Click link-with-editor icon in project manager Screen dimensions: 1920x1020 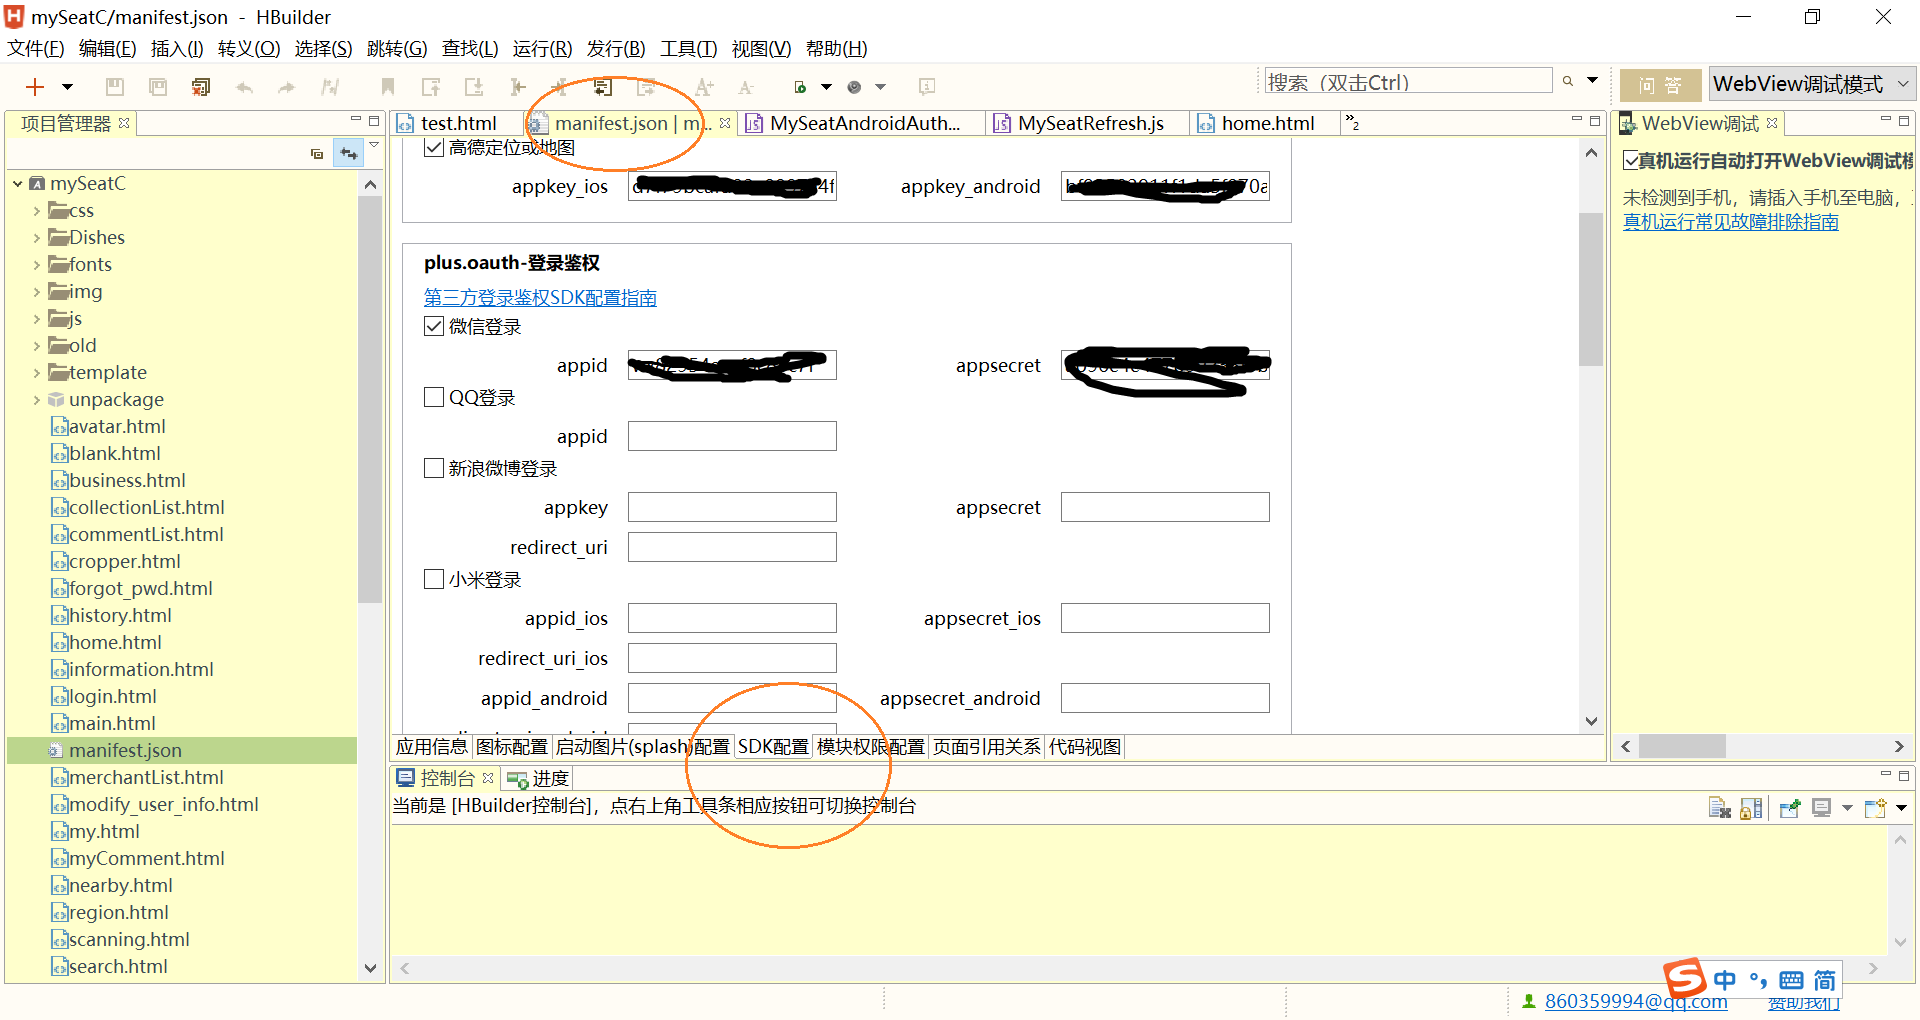tap(348, 153)
